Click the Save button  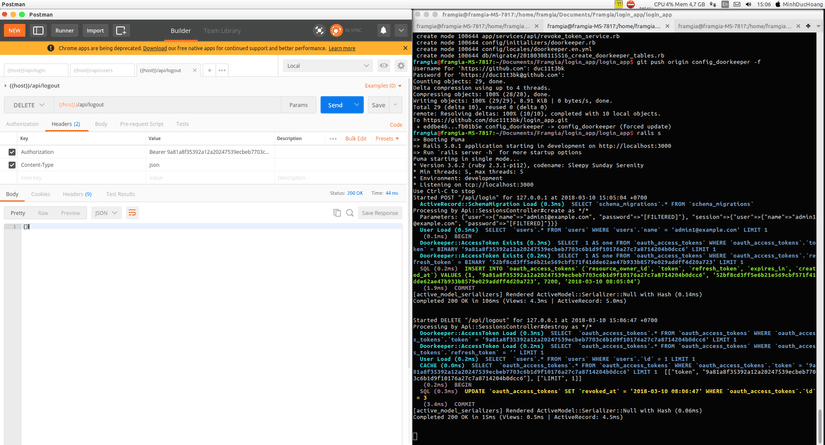click(x=378, y=105)
